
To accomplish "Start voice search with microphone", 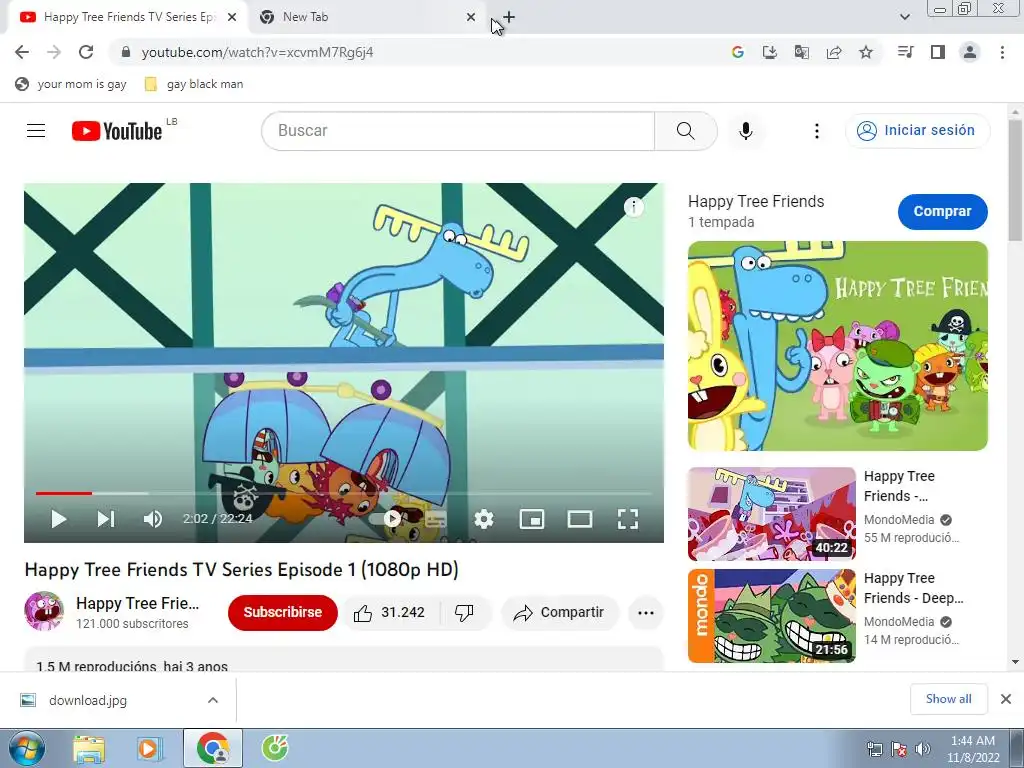I will click(746, 131).
